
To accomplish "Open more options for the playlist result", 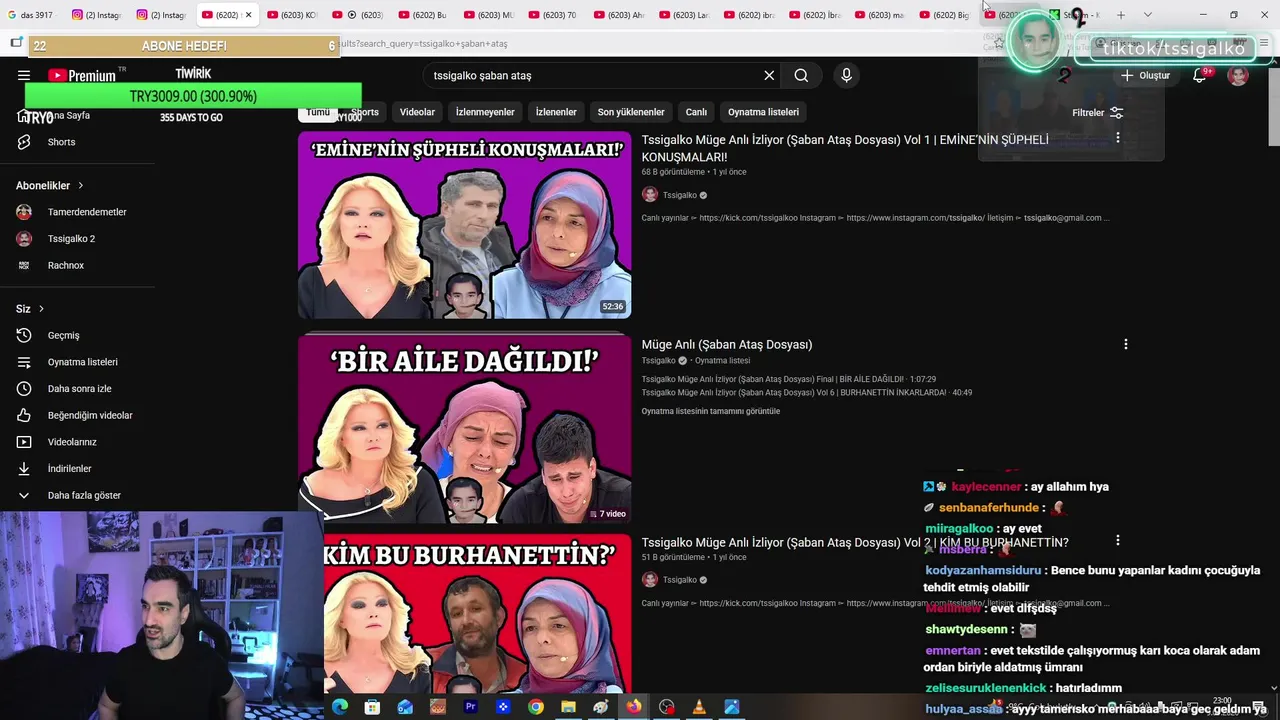I will pyautogui.click(x=1125, y=344).
